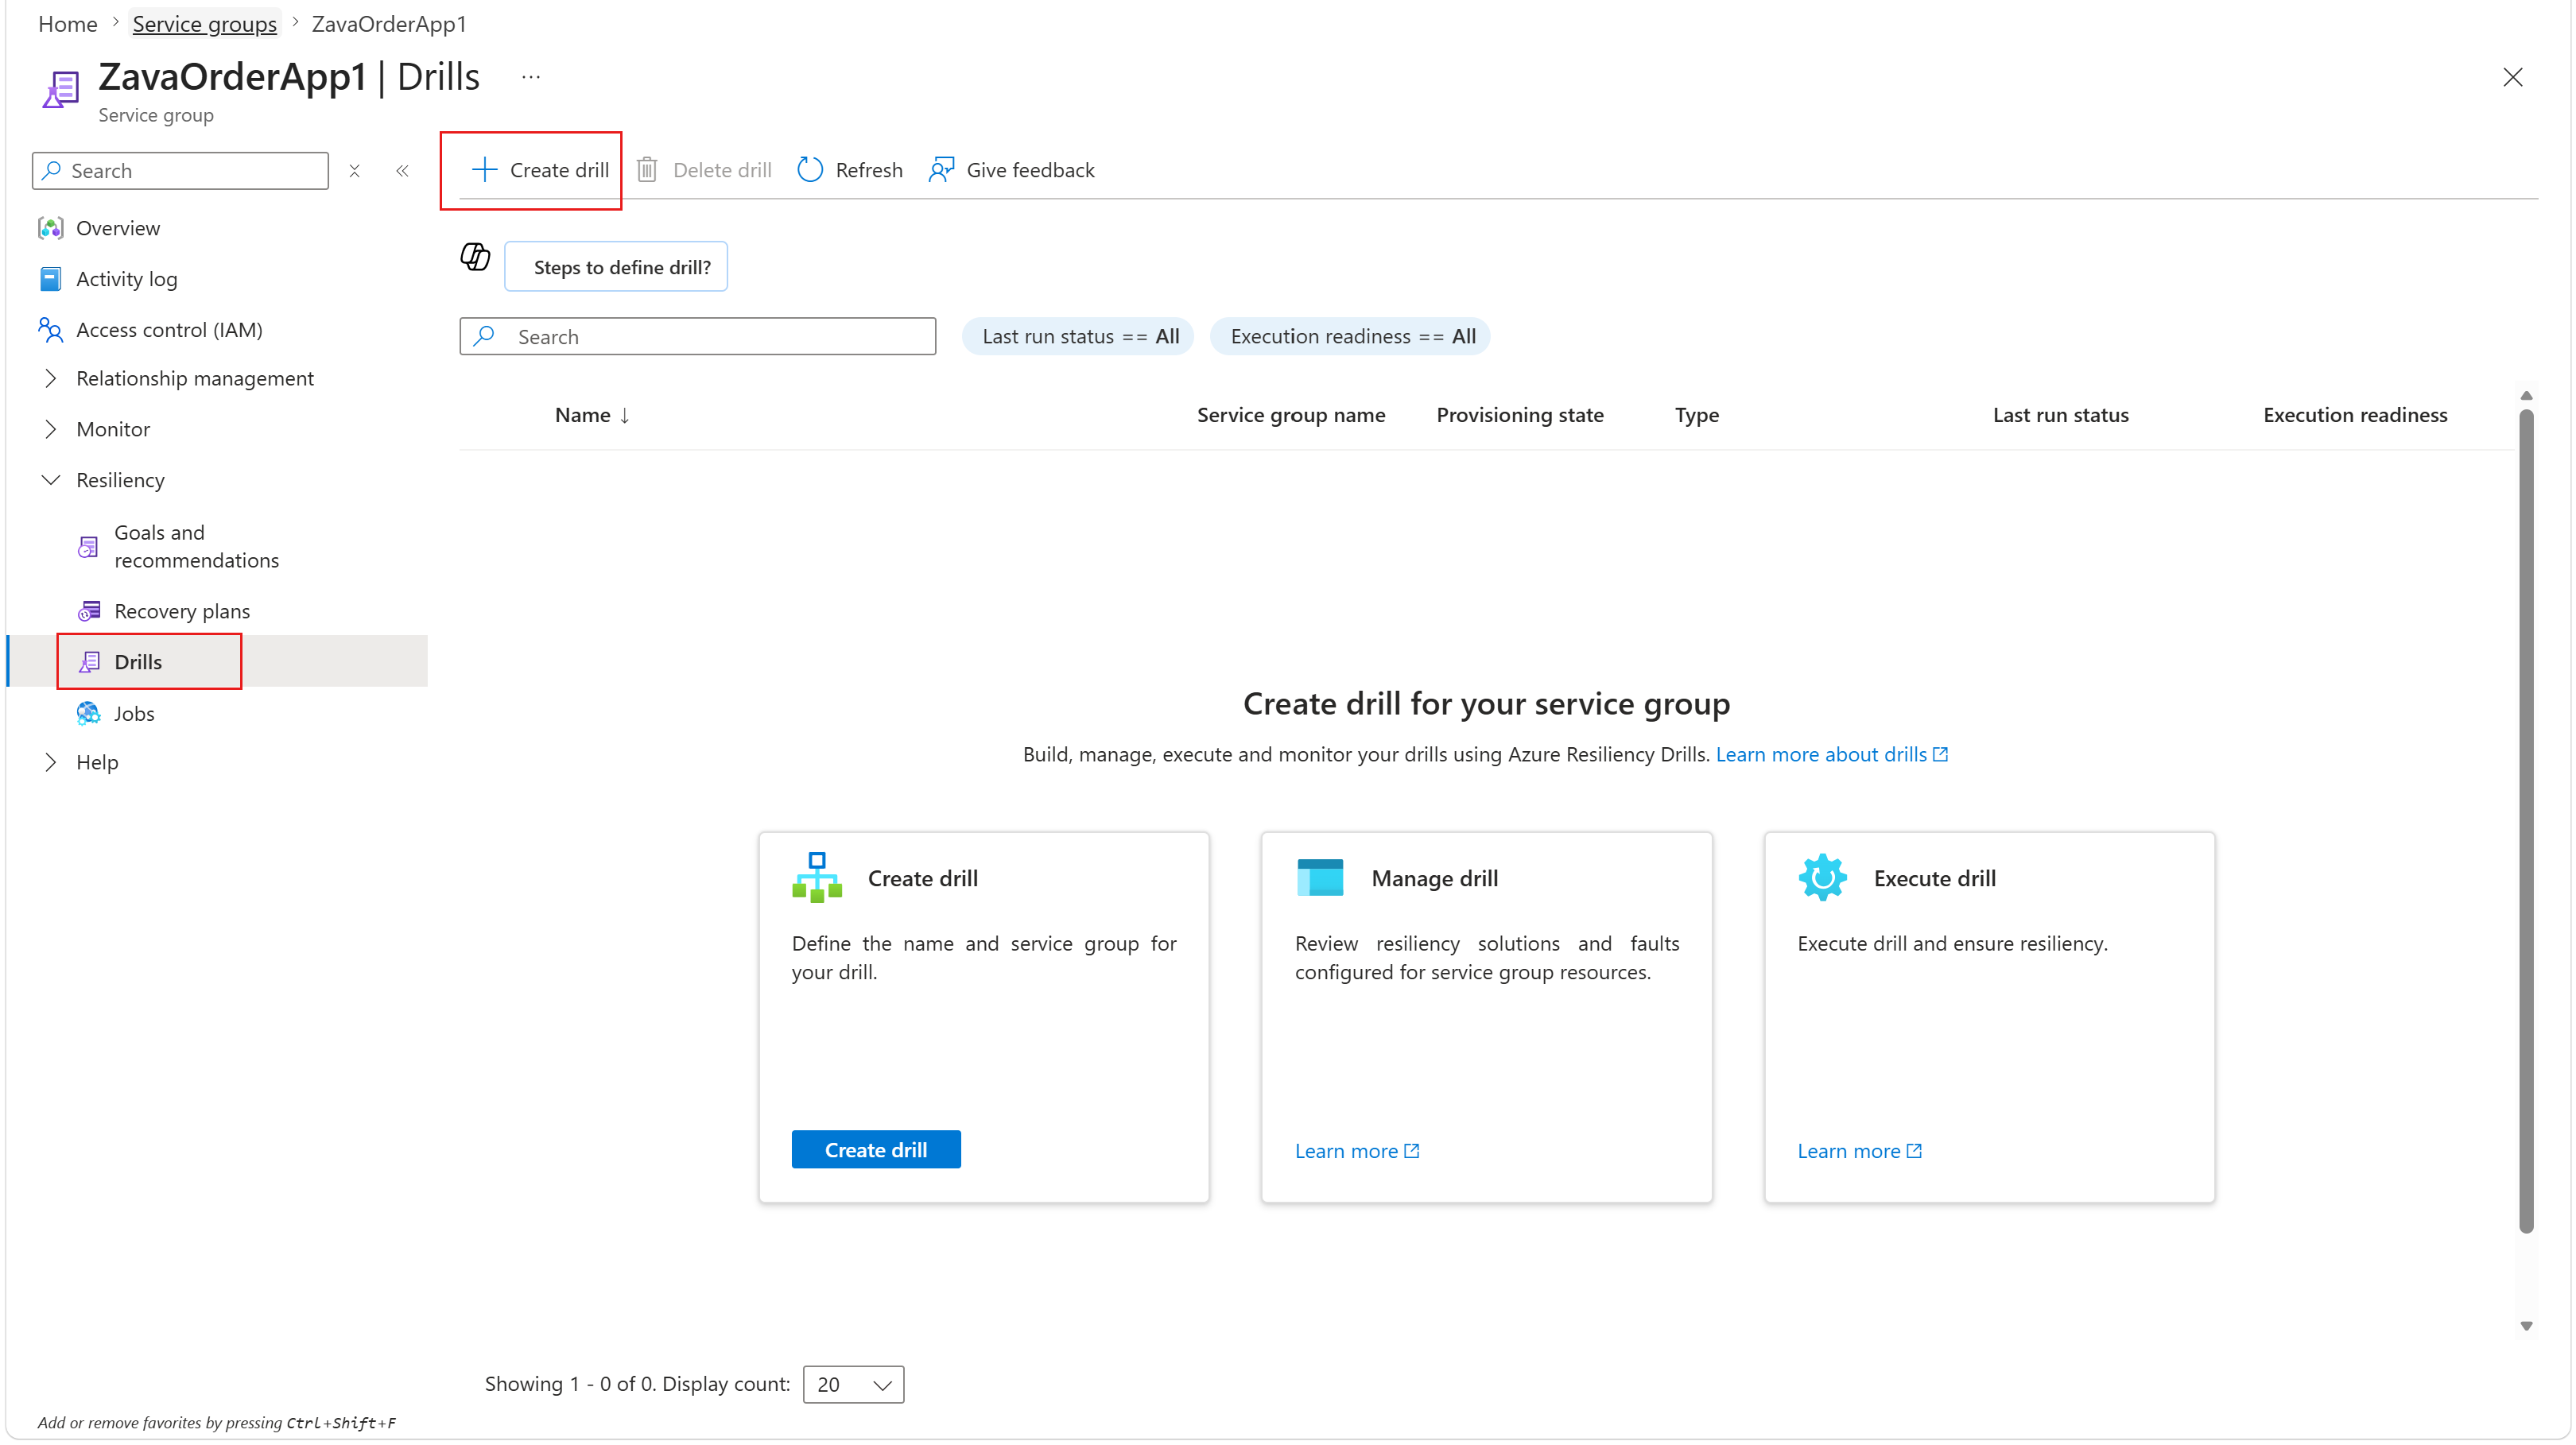Close the ZavaOrderApp1 Drills blade
Image resolution: width=2576 pixels, height=1445 pixels.
tap(2512, 77)
